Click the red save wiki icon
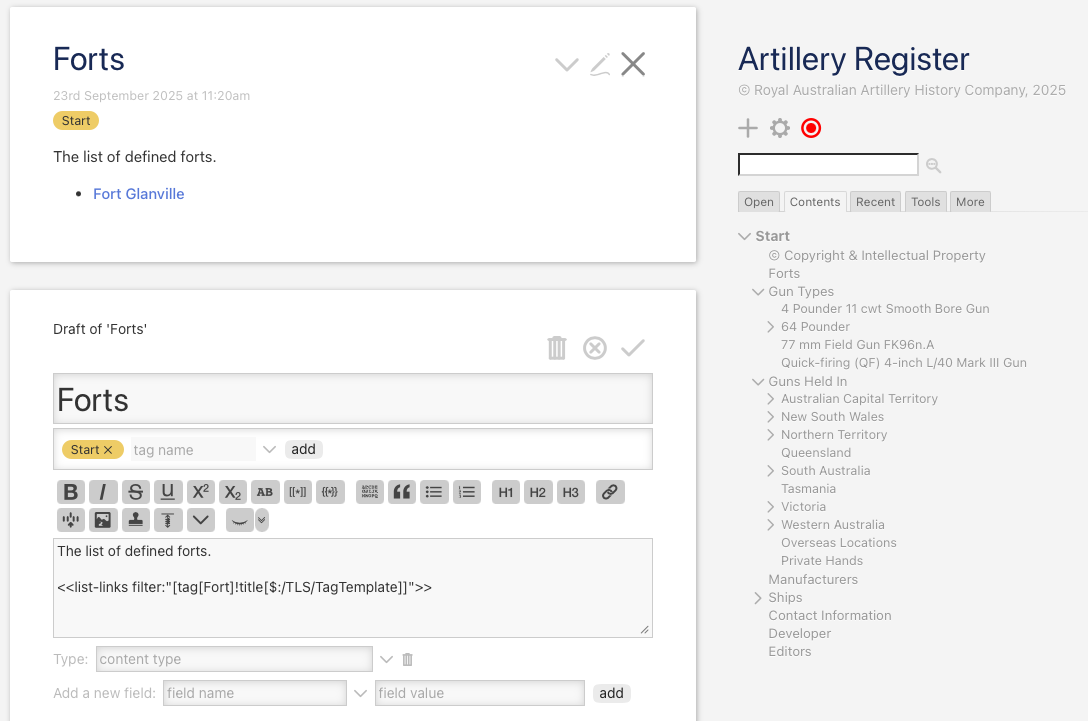 point(811,128)
